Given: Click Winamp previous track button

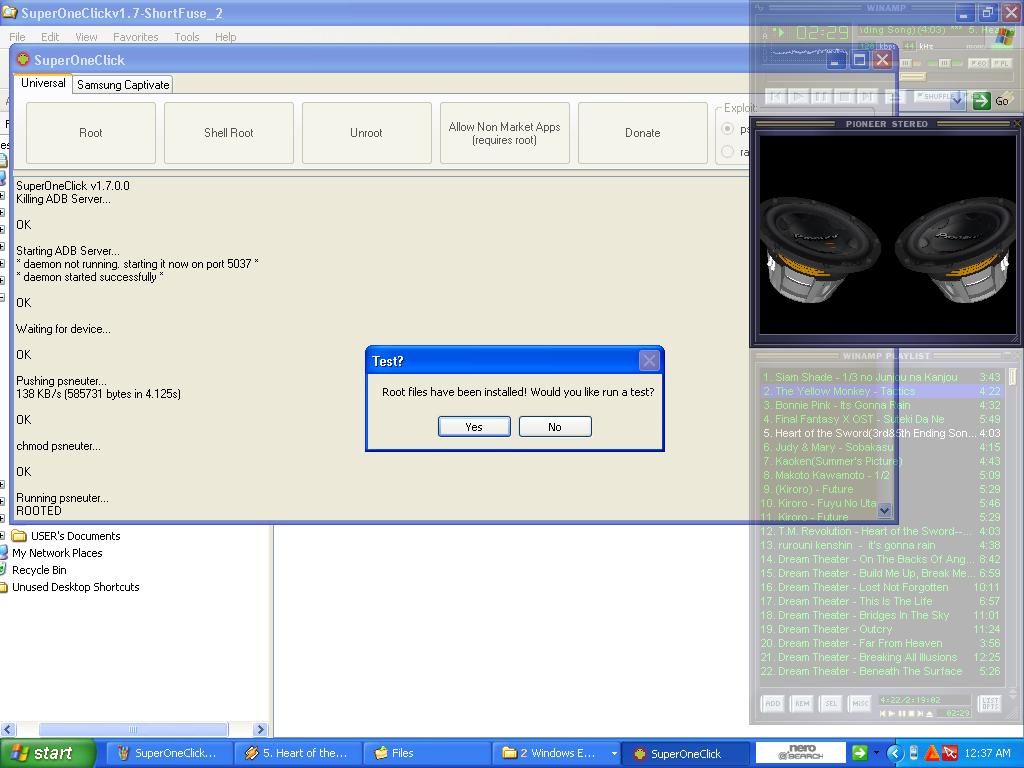Looking at the screenshot, I should [776, 96].
